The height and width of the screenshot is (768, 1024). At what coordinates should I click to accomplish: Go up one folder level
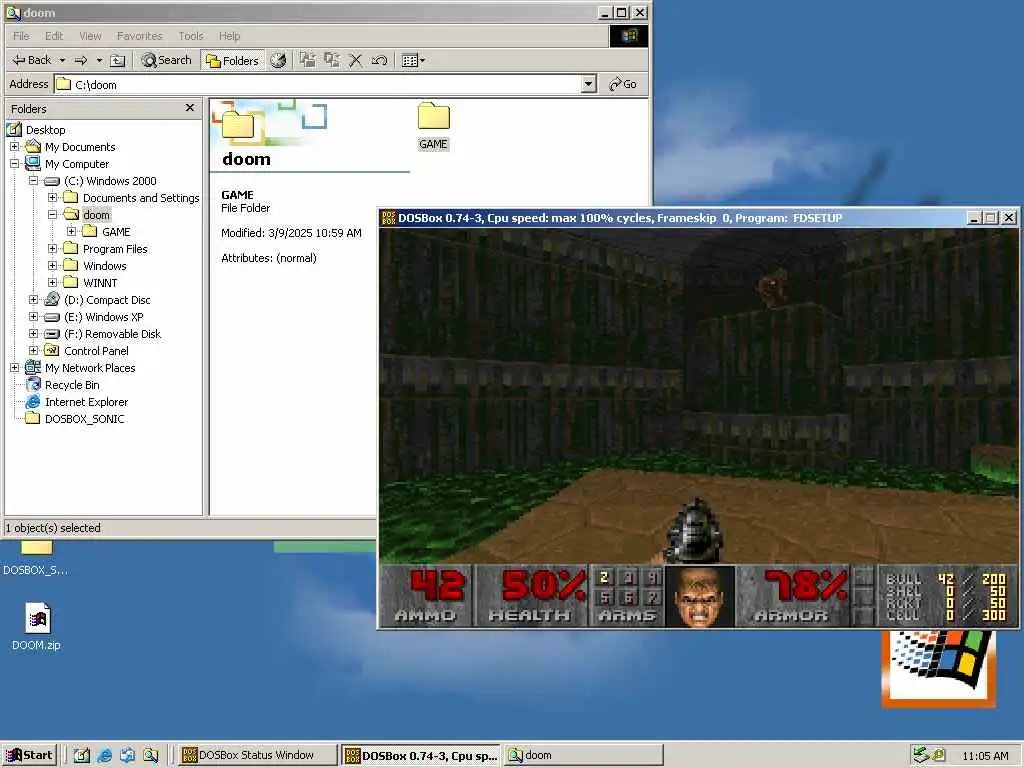click(118, 60)
